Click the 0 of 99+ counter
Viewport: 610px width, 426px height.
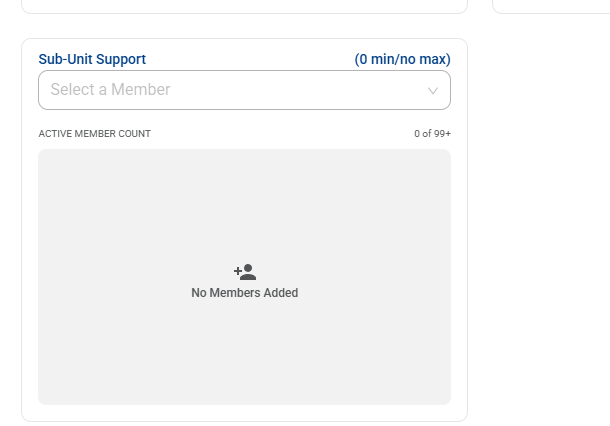432,134
